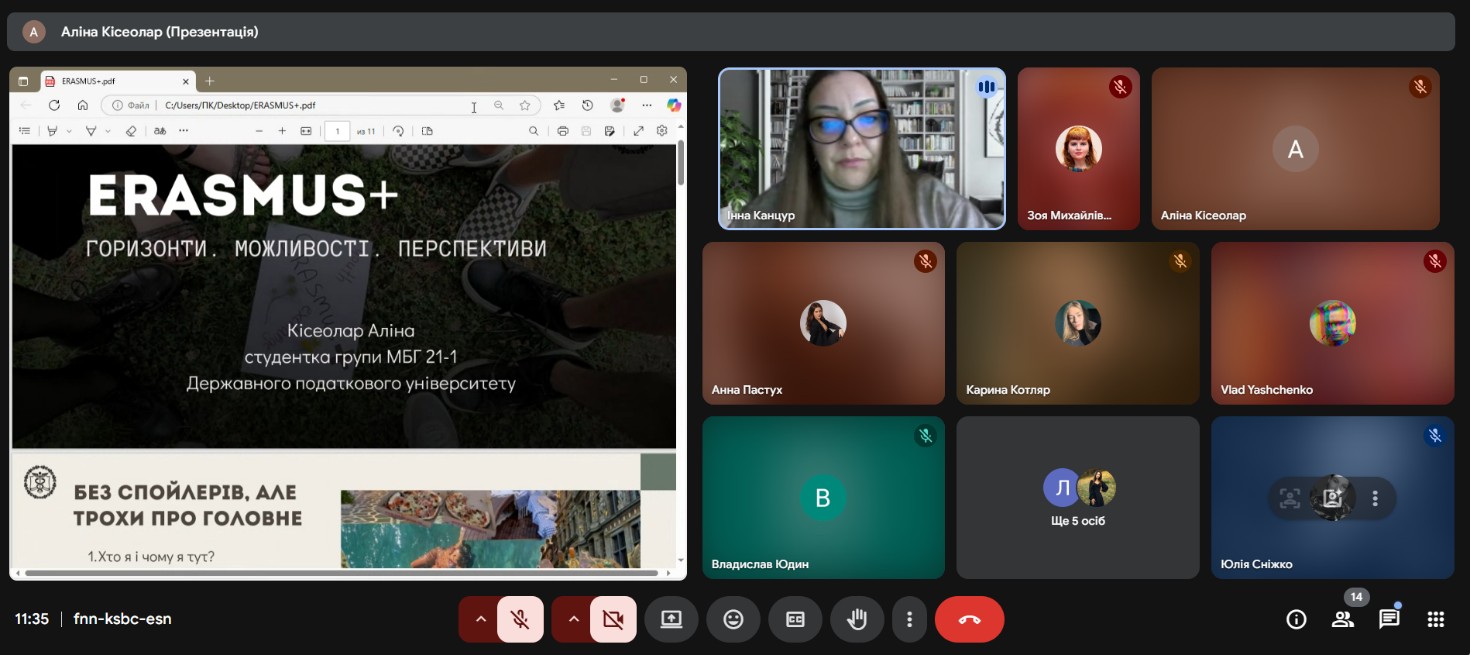Open a new browser tab
Image resolution: width=1470 pixels, height=655 pixels.
[x=209, y=81]
